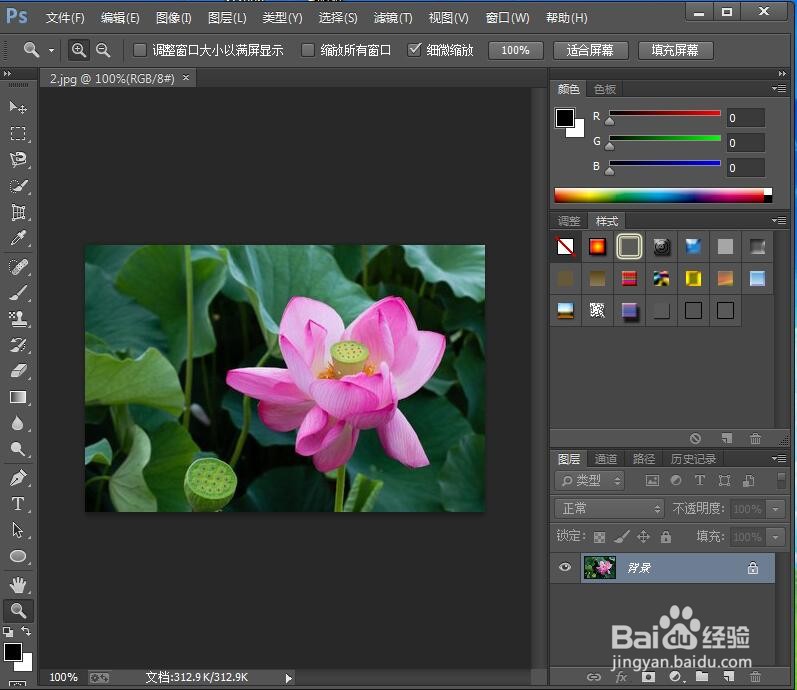Screen dimensions: 797x690
Task: Select the Pen tool
Action: [x=18, y=478]
